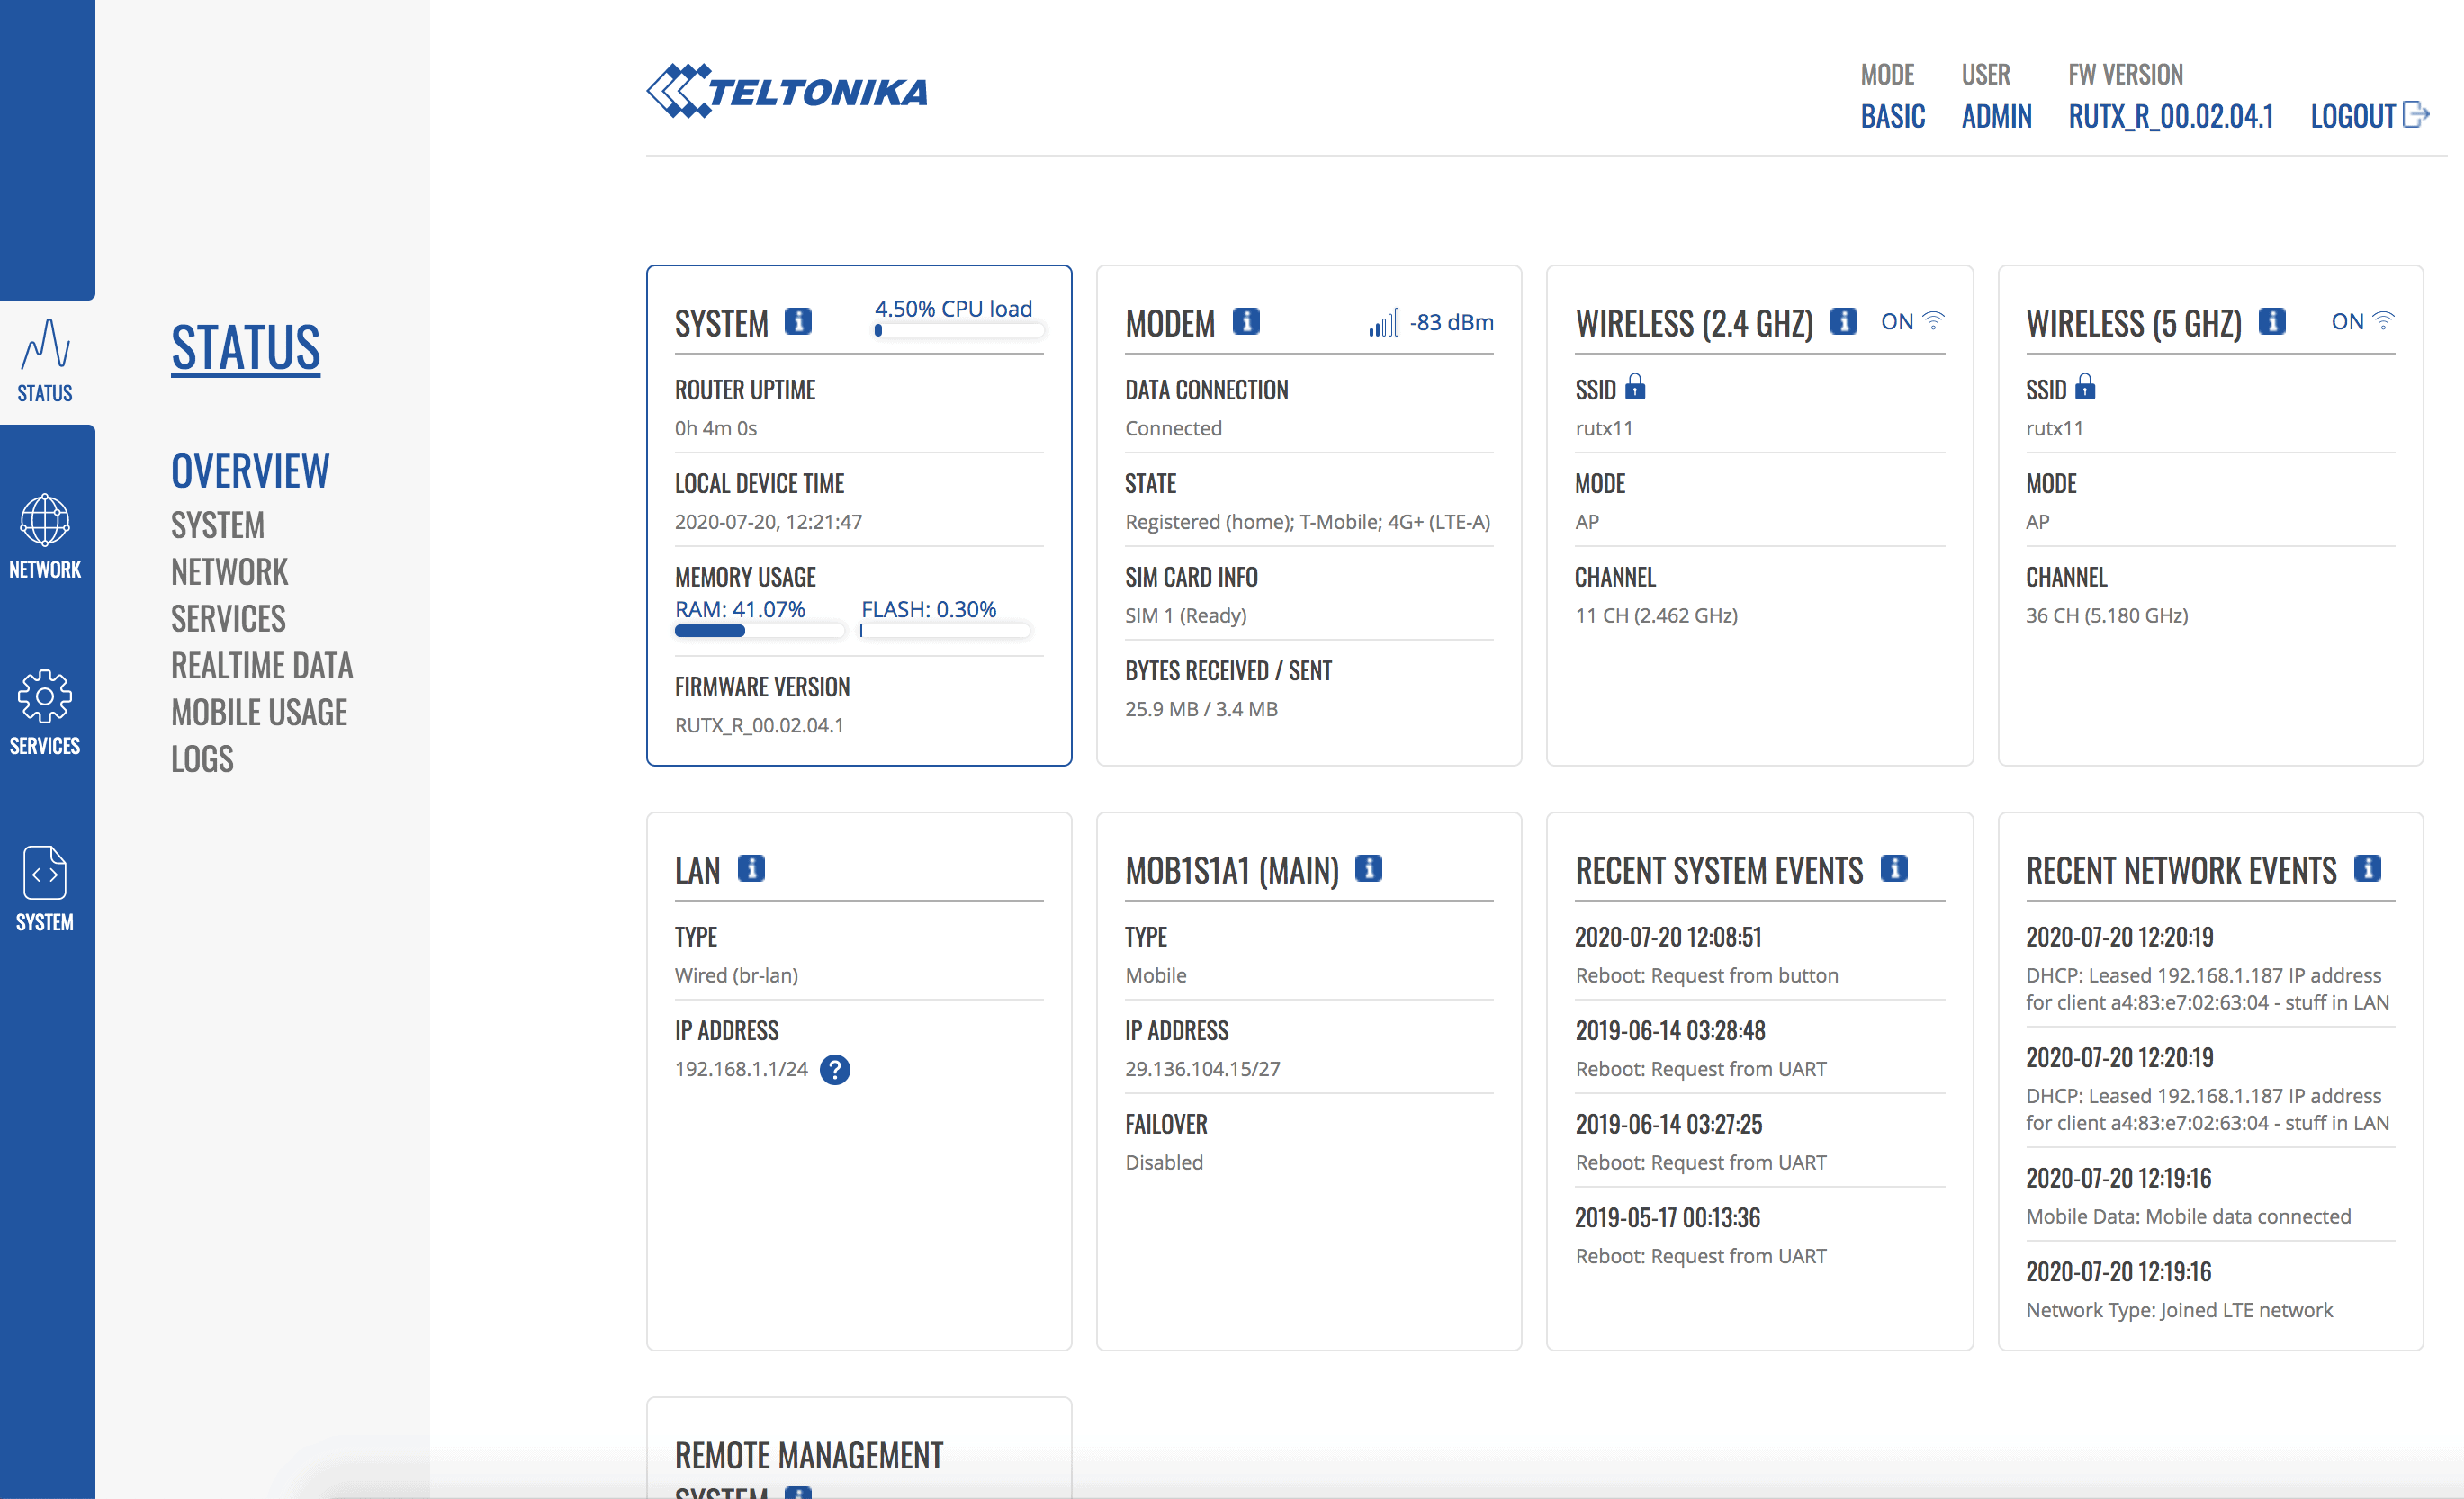
Task: Click channel 36 CH (5.180 GHz)
Action: pyautogui.click(x=2107, y=615)
